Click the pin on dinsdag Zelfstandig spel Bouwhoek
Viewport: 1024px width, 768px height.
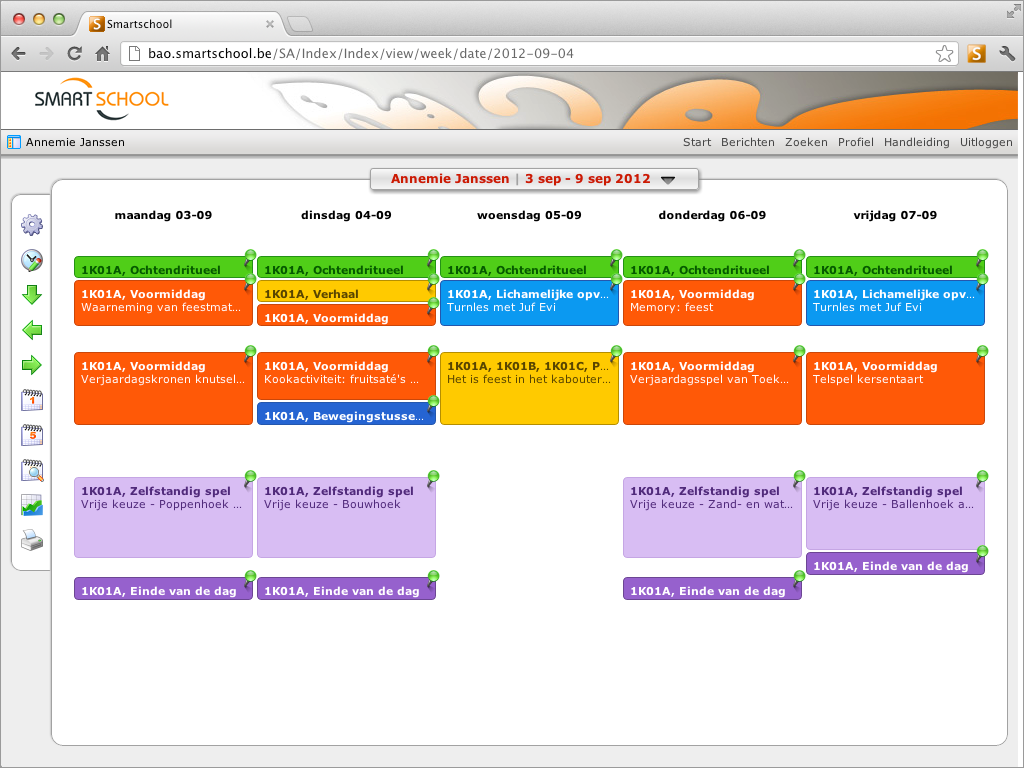(432, 477)
